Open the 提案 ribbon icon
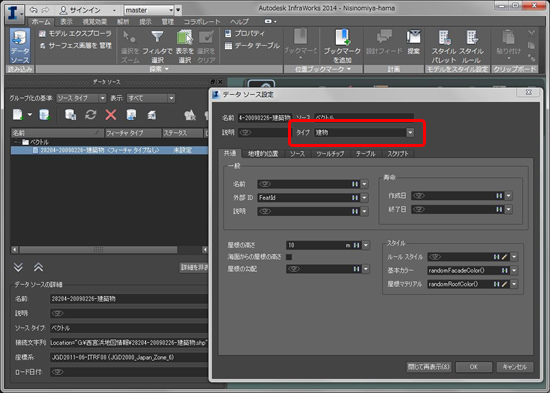 click(x=414, y=37)
